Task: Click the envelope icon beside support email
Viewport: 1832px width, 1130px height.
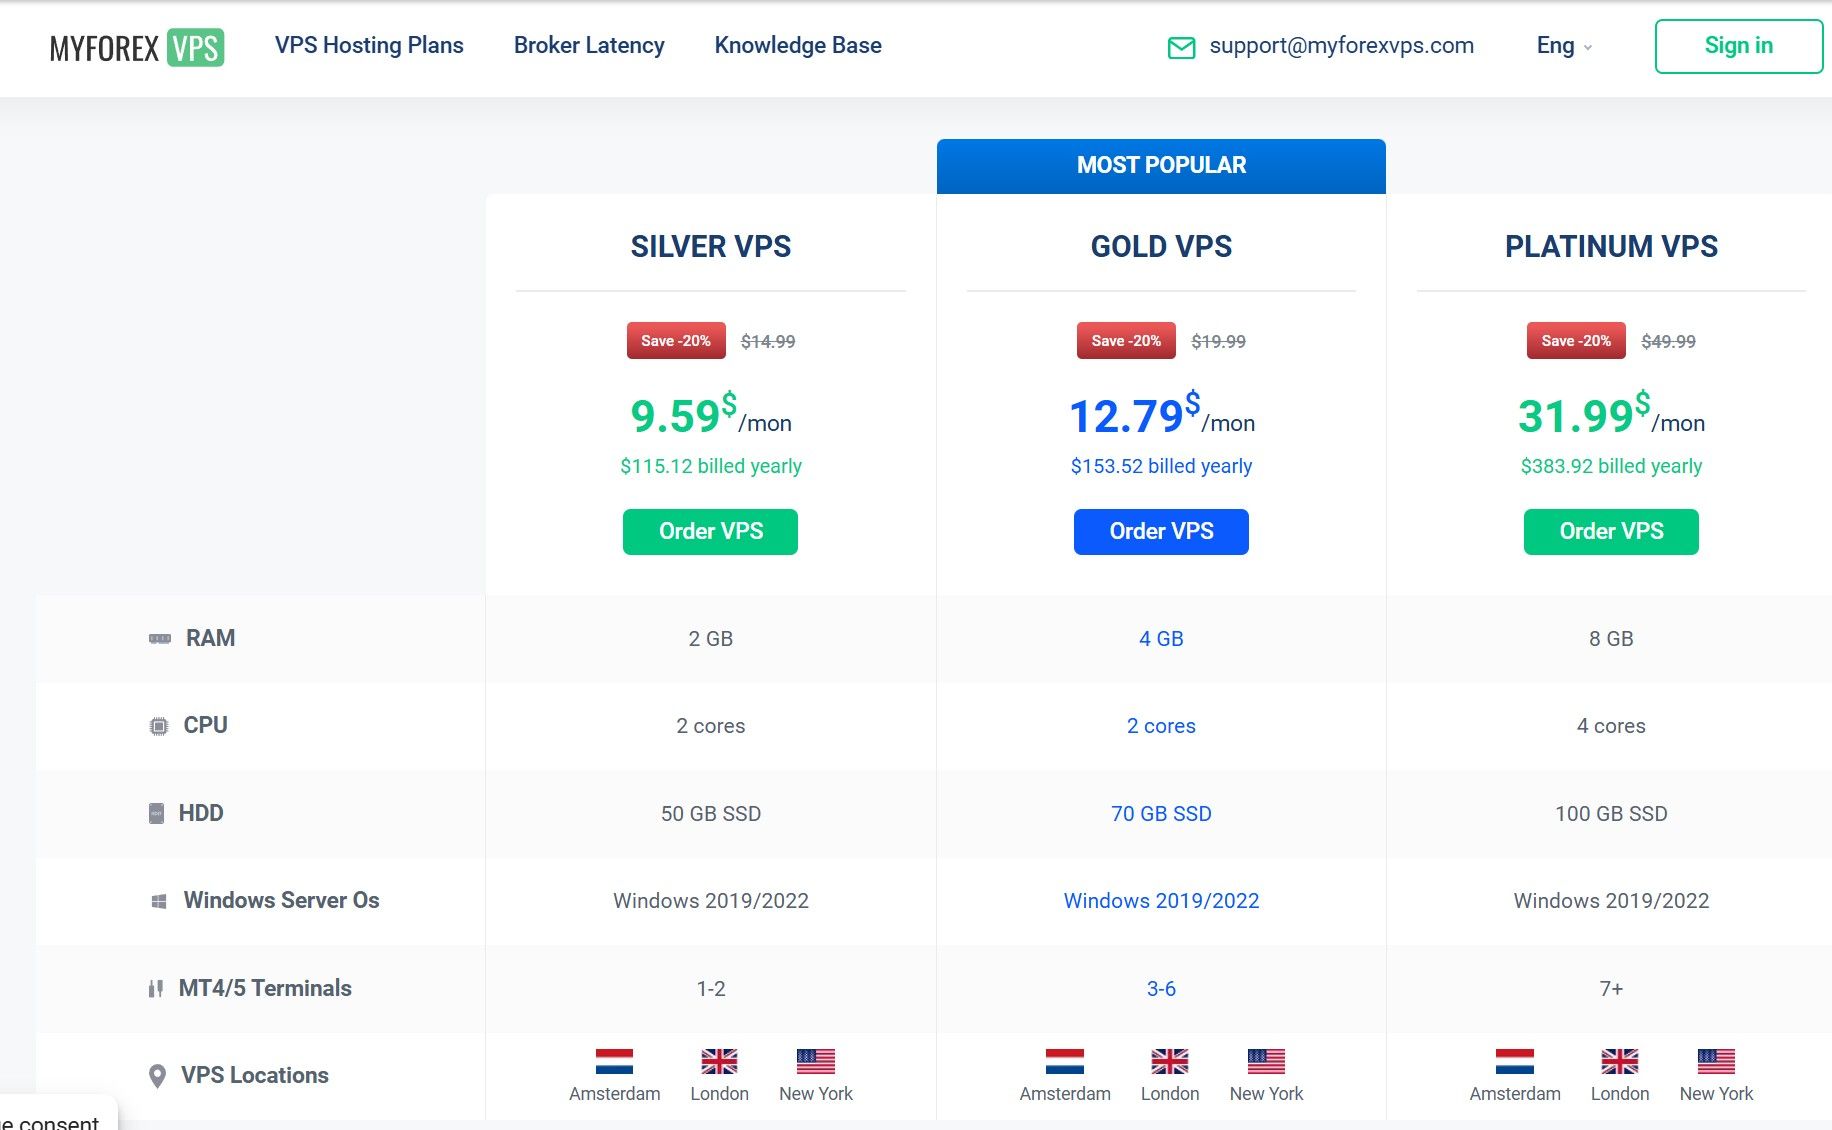Action: pos(1181,47)
